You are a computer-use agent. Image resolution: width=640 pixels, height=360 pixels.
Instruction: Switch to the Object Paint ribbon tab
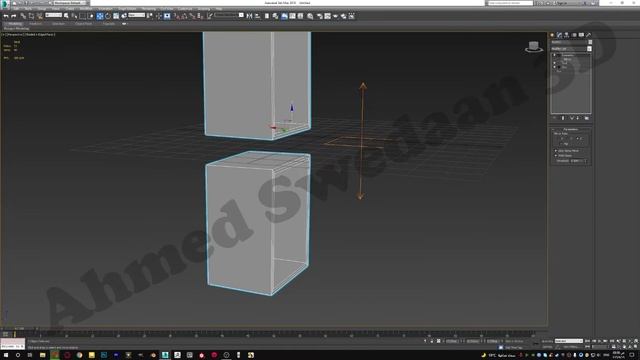[84, 24]
